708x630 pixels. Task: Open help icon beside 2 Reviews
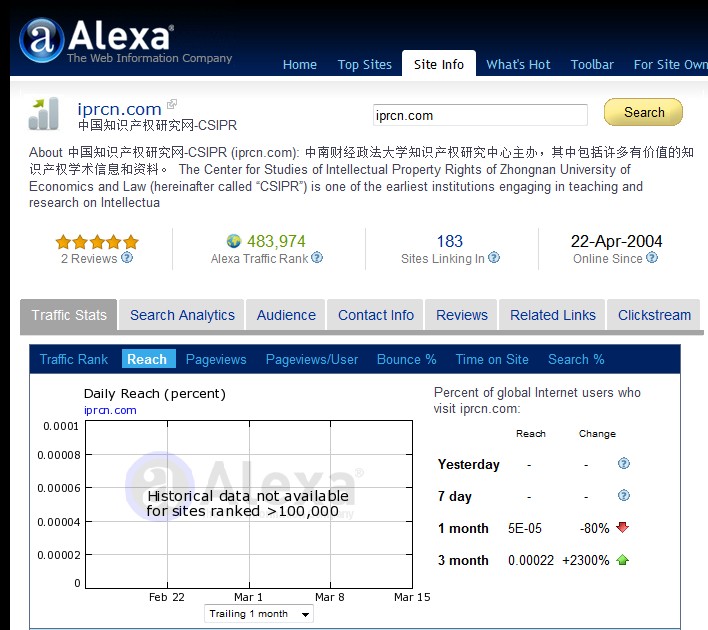127,257
